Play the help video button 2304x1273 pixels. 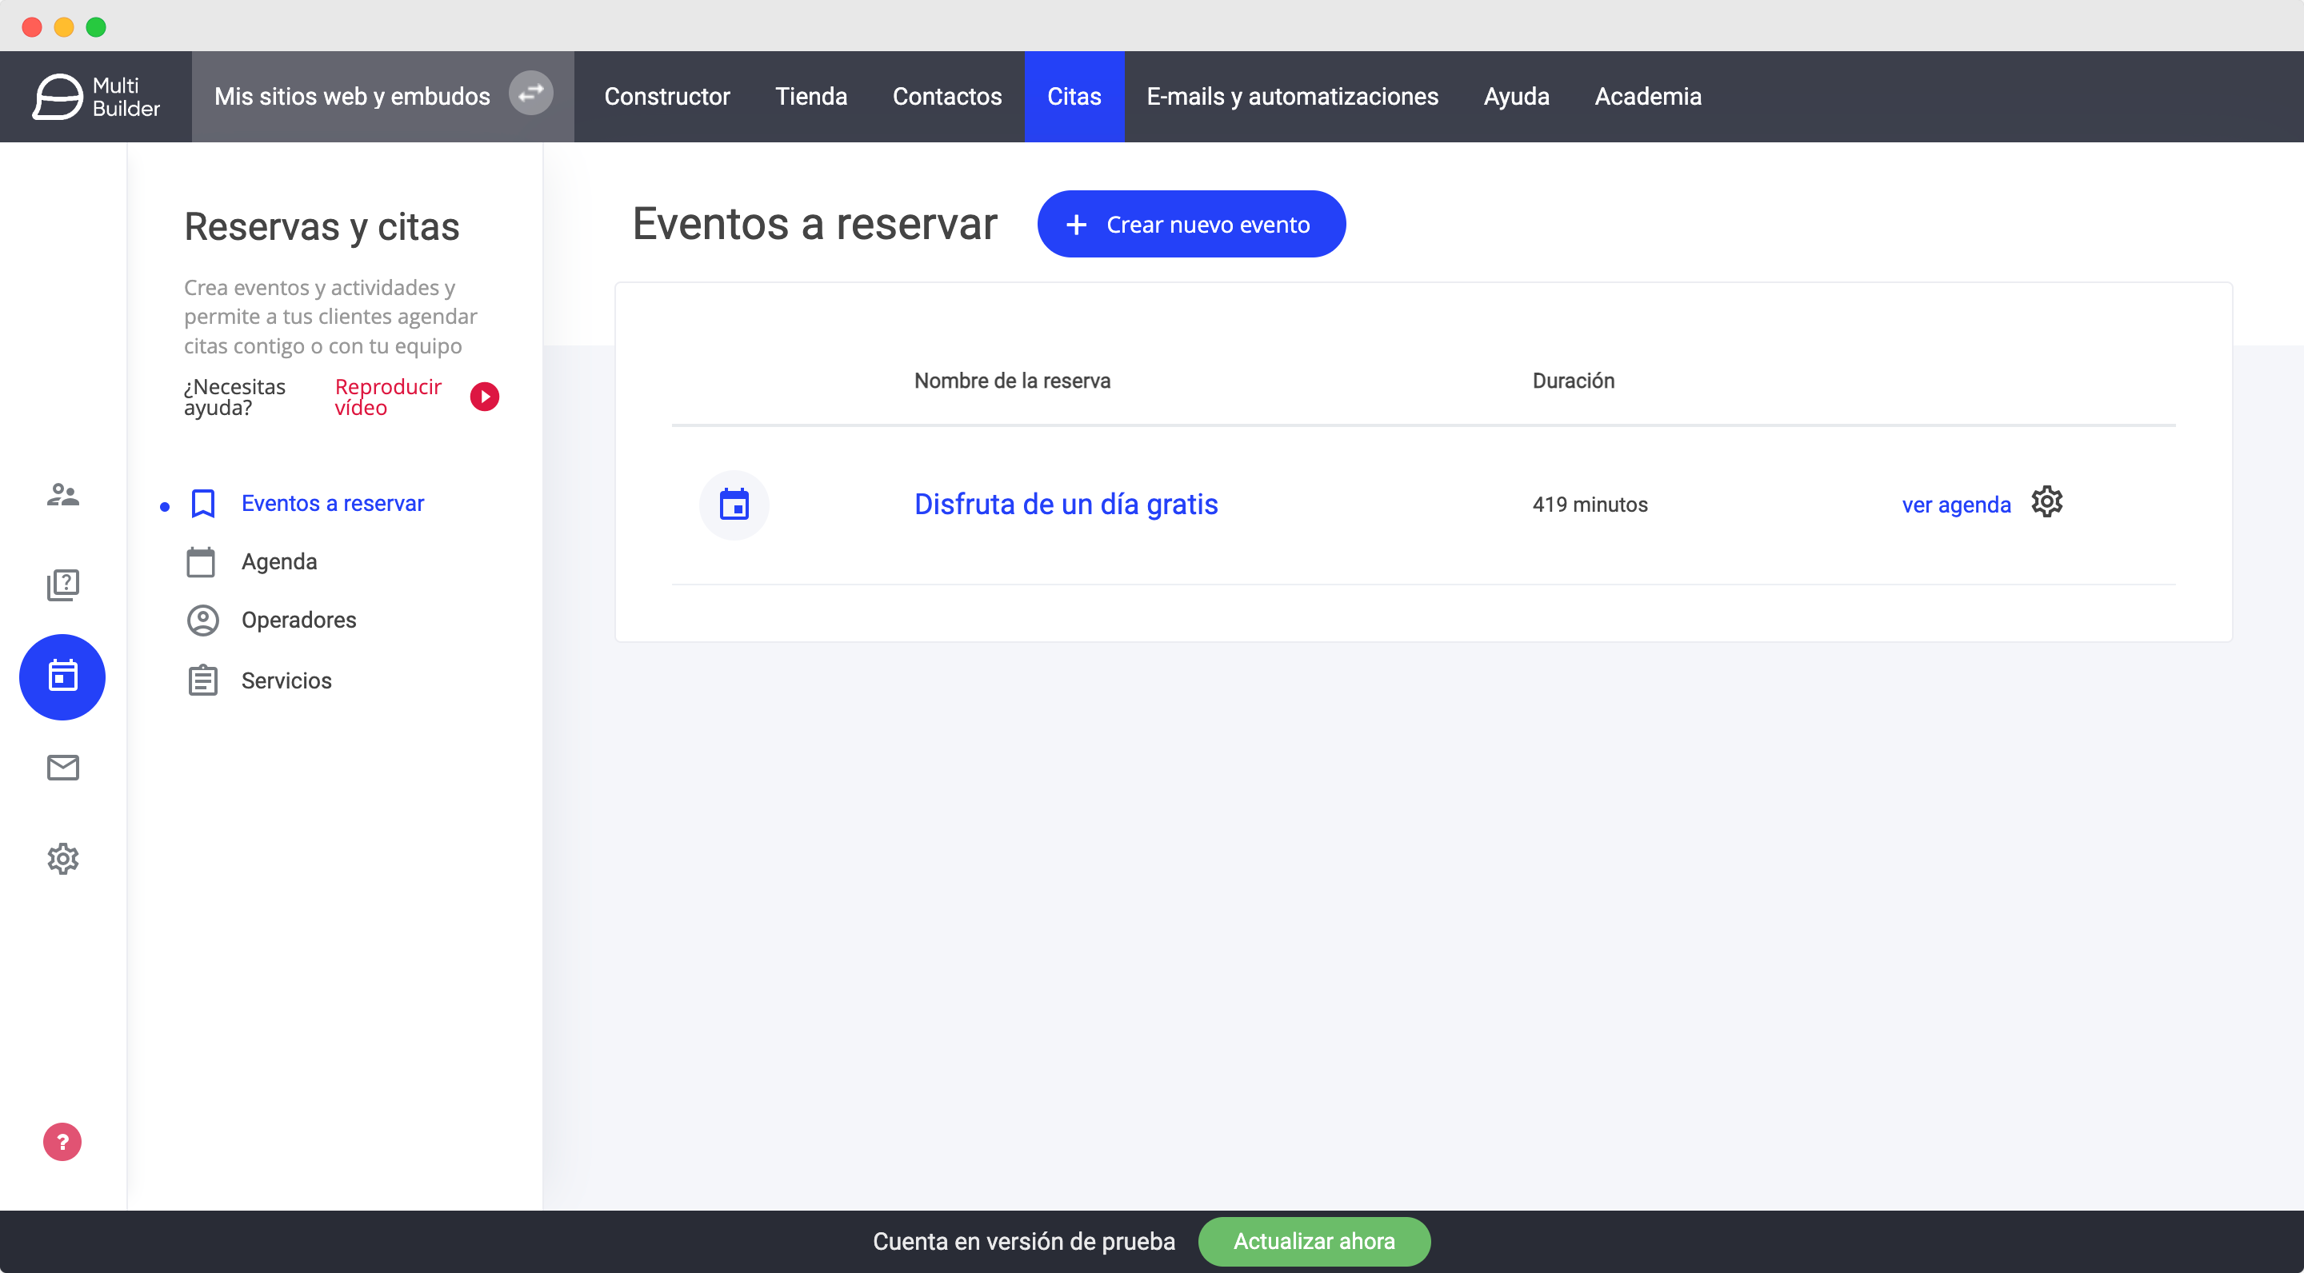[x=485, y=397]
